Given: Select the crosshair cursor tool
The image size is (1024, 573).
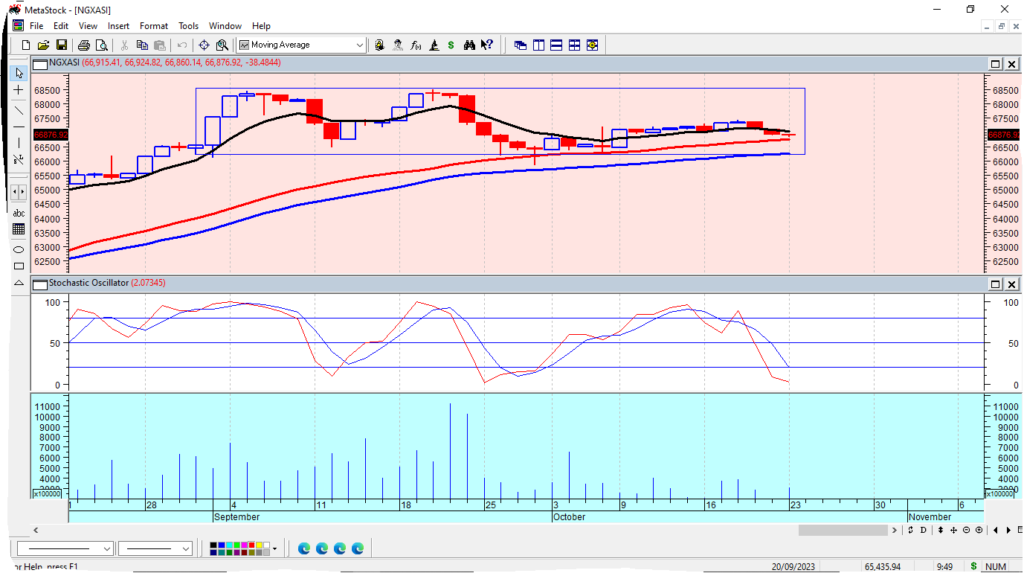Looking at the screenshot, I should pos(18,90).
